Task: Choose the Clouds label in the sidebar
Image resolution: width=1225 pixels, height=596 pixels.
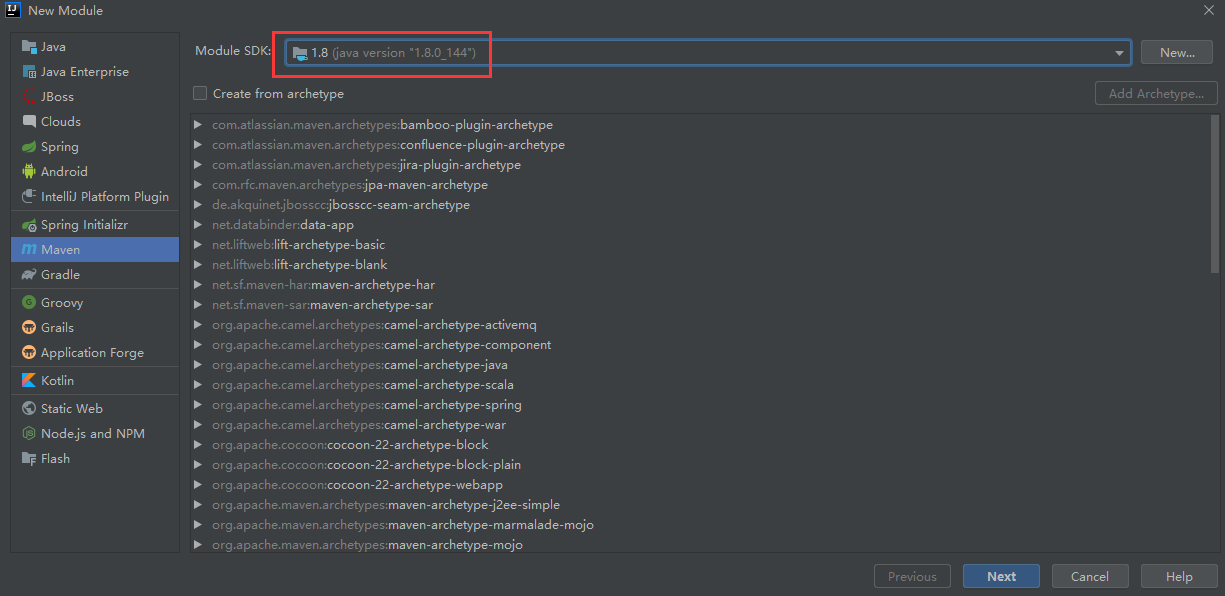Action: (x=61, y=122)
